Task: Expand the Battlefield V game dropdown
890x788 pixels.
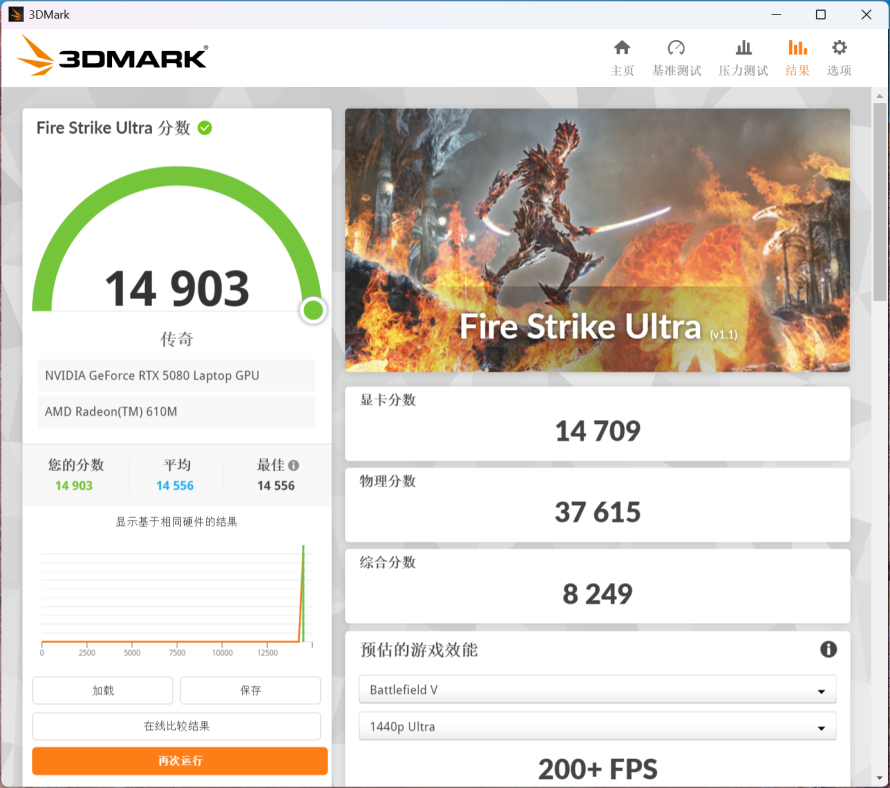Action: pyautogui.click(x=597, y=690)
